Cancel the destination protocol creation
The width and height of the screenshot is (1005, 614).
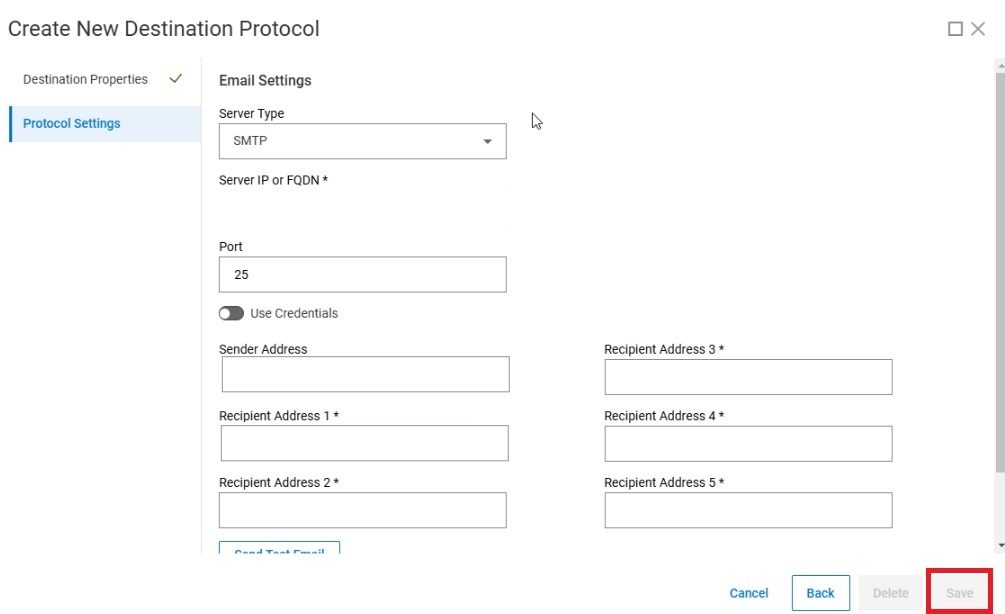click(x=748, y=592)
